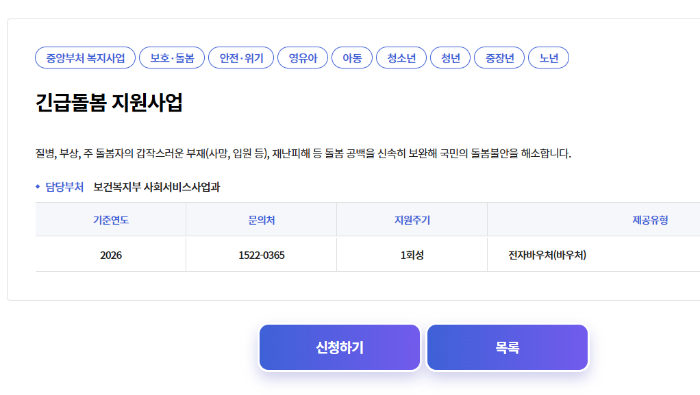This screenshot has width=700, height=395.
Task: Select the 중앙부처 복지사업 tag
Action: tap(85, 58)
